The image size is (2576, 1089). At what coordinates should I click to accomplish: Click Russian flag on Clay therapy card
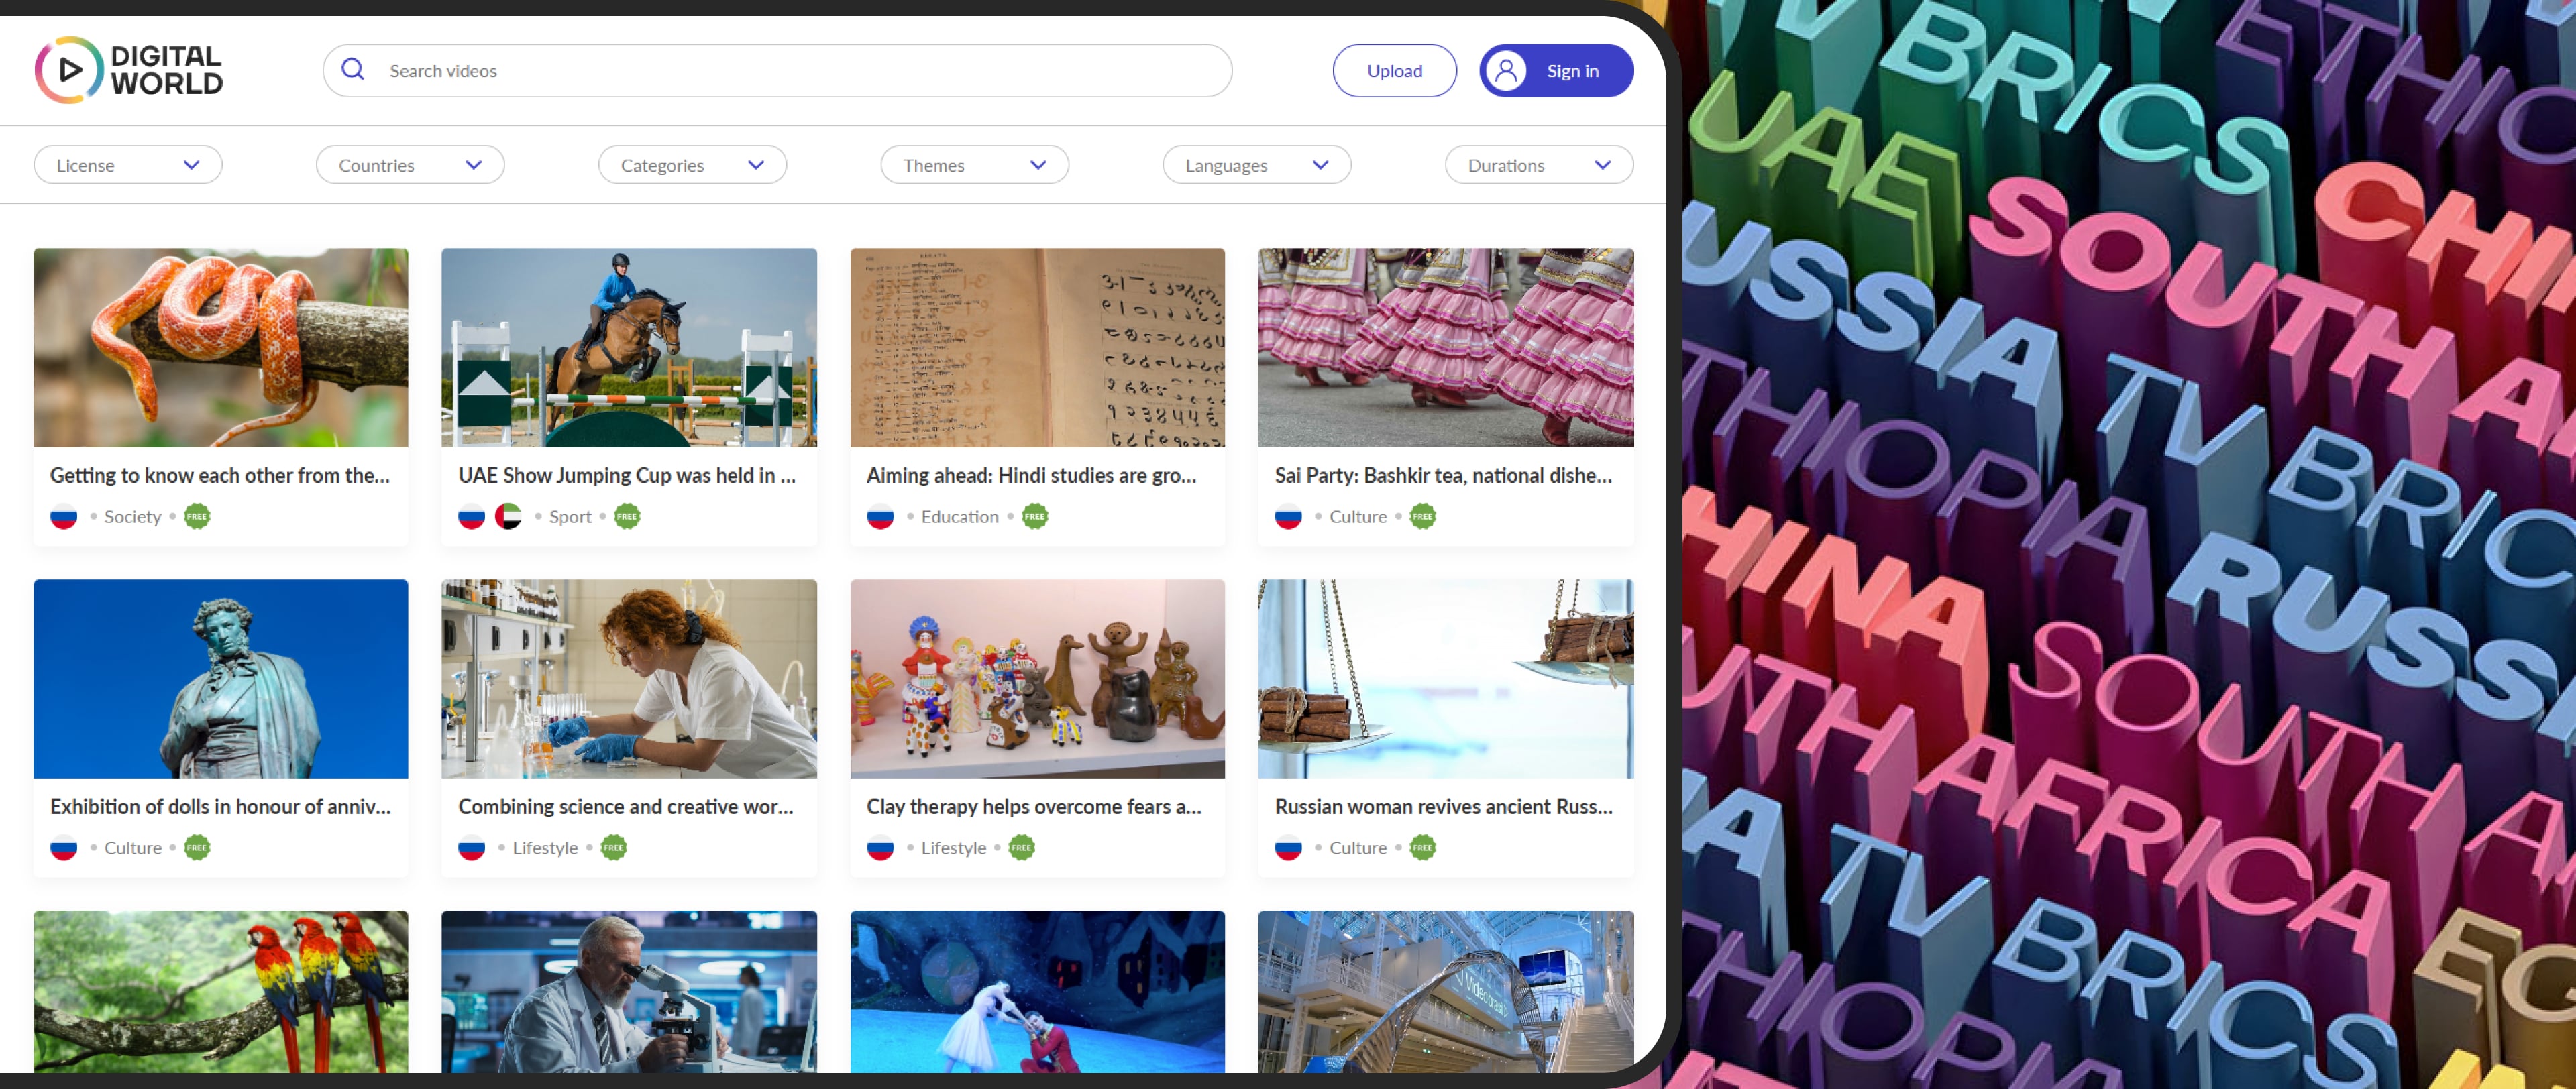[880, 848]
